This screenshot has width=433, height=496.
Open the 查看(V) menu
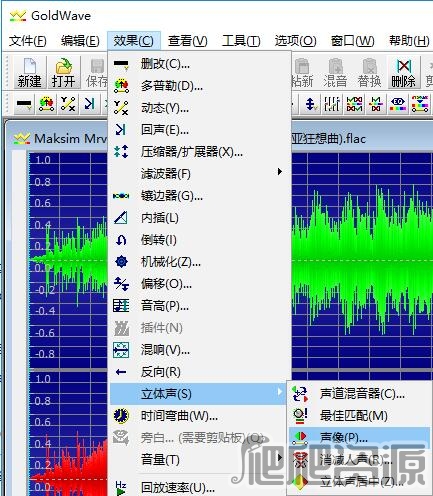tap(187, 41)
